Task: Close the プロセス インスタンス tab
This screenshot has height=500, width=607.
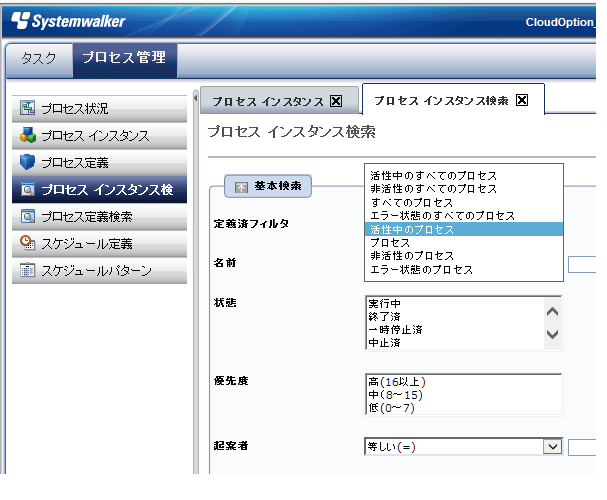Action: click(336, 101)
